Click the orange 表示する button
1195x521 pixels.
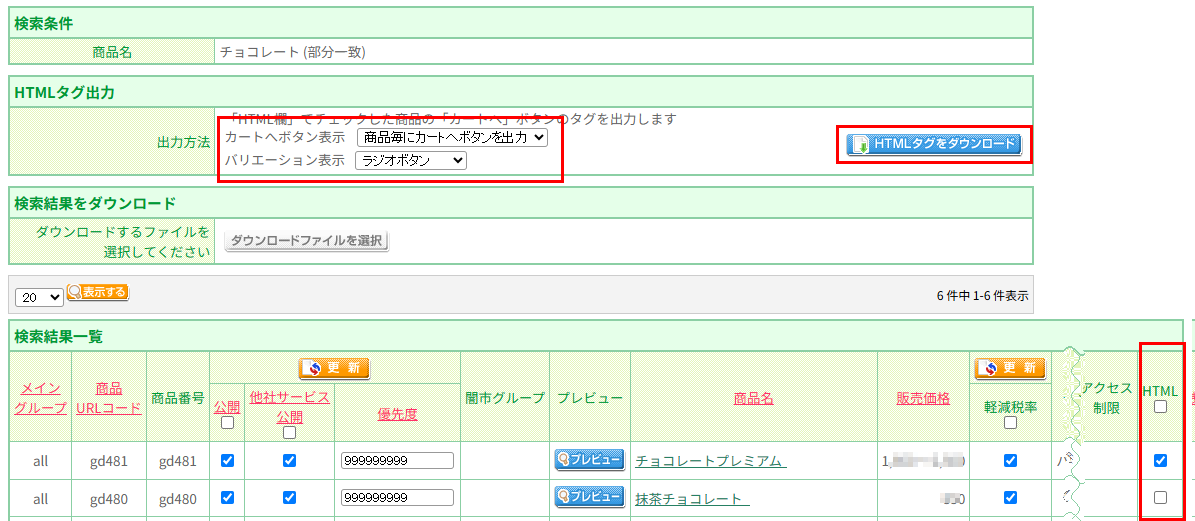[x=98, y=292]
